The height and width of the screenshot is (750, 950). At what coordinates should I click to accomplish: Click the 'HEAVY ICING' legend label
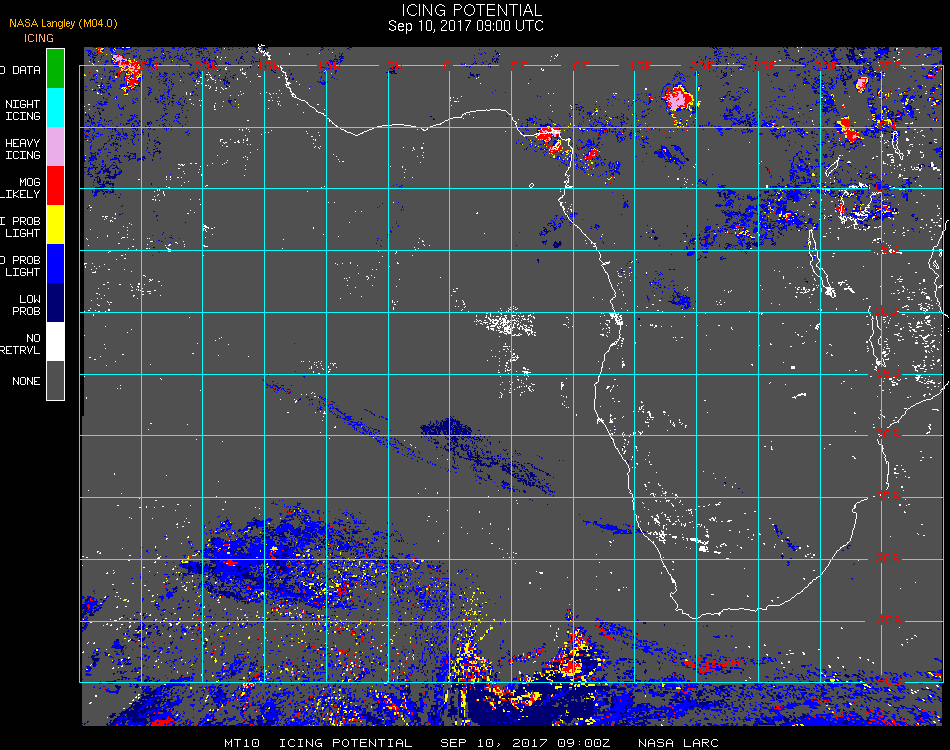[x=23, y=149]
